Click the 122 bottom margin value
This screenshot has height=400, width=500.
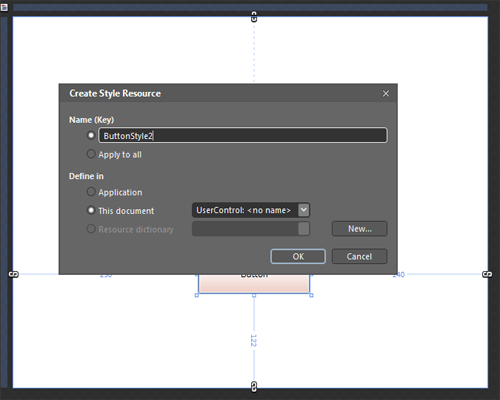tap(253, 341)
